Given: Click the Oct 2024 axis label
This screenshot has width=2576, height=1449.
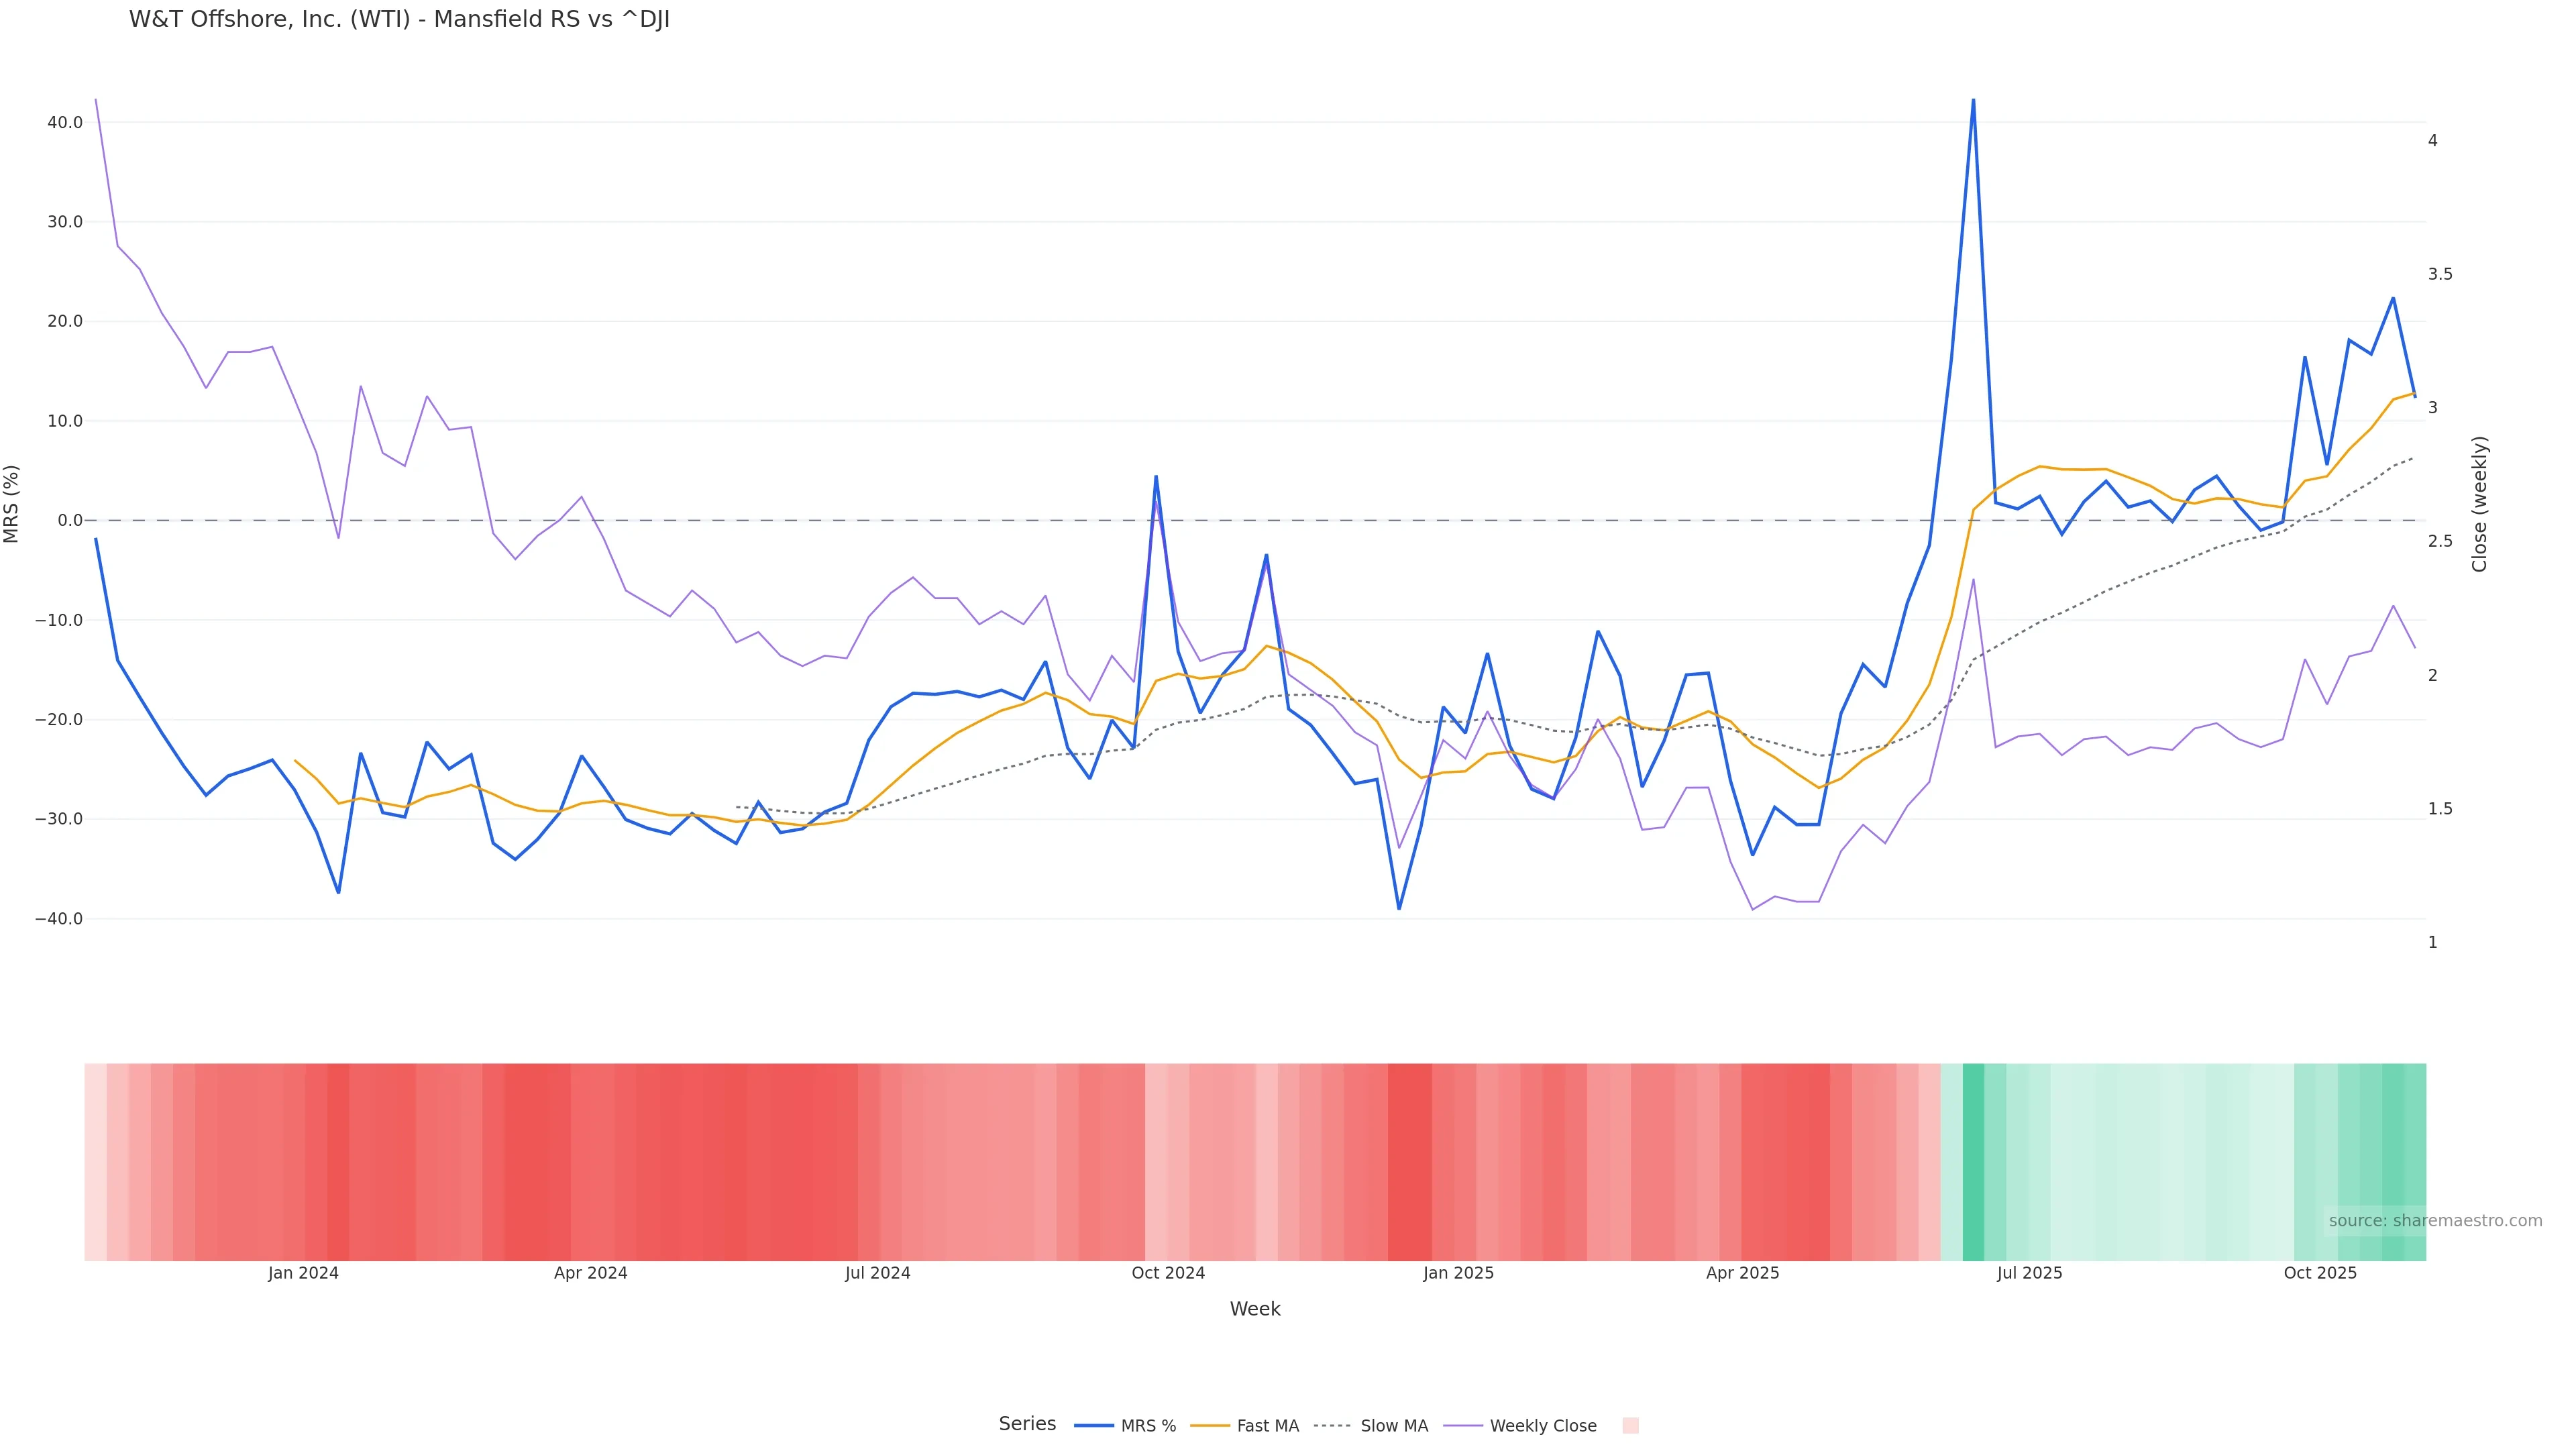Looking at the screenshot, I should pos(1168,1273).
